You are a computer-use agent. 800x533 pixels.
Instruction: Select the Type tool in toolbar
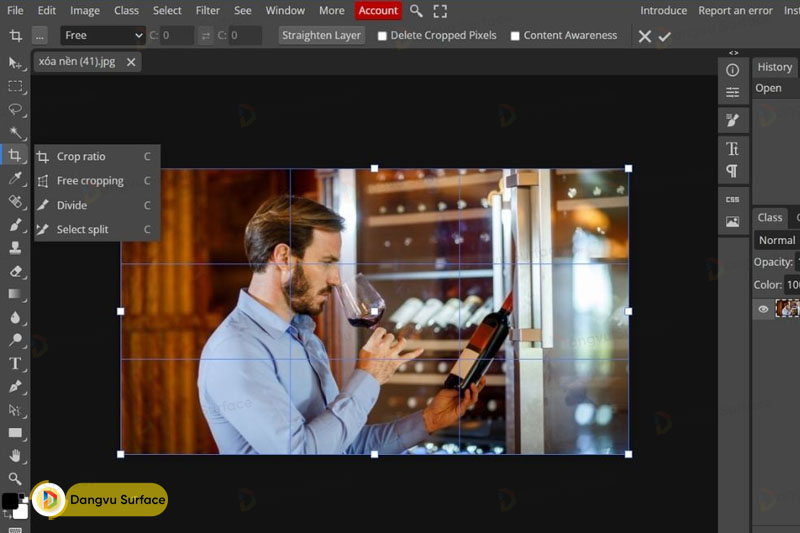pos(15,363)
